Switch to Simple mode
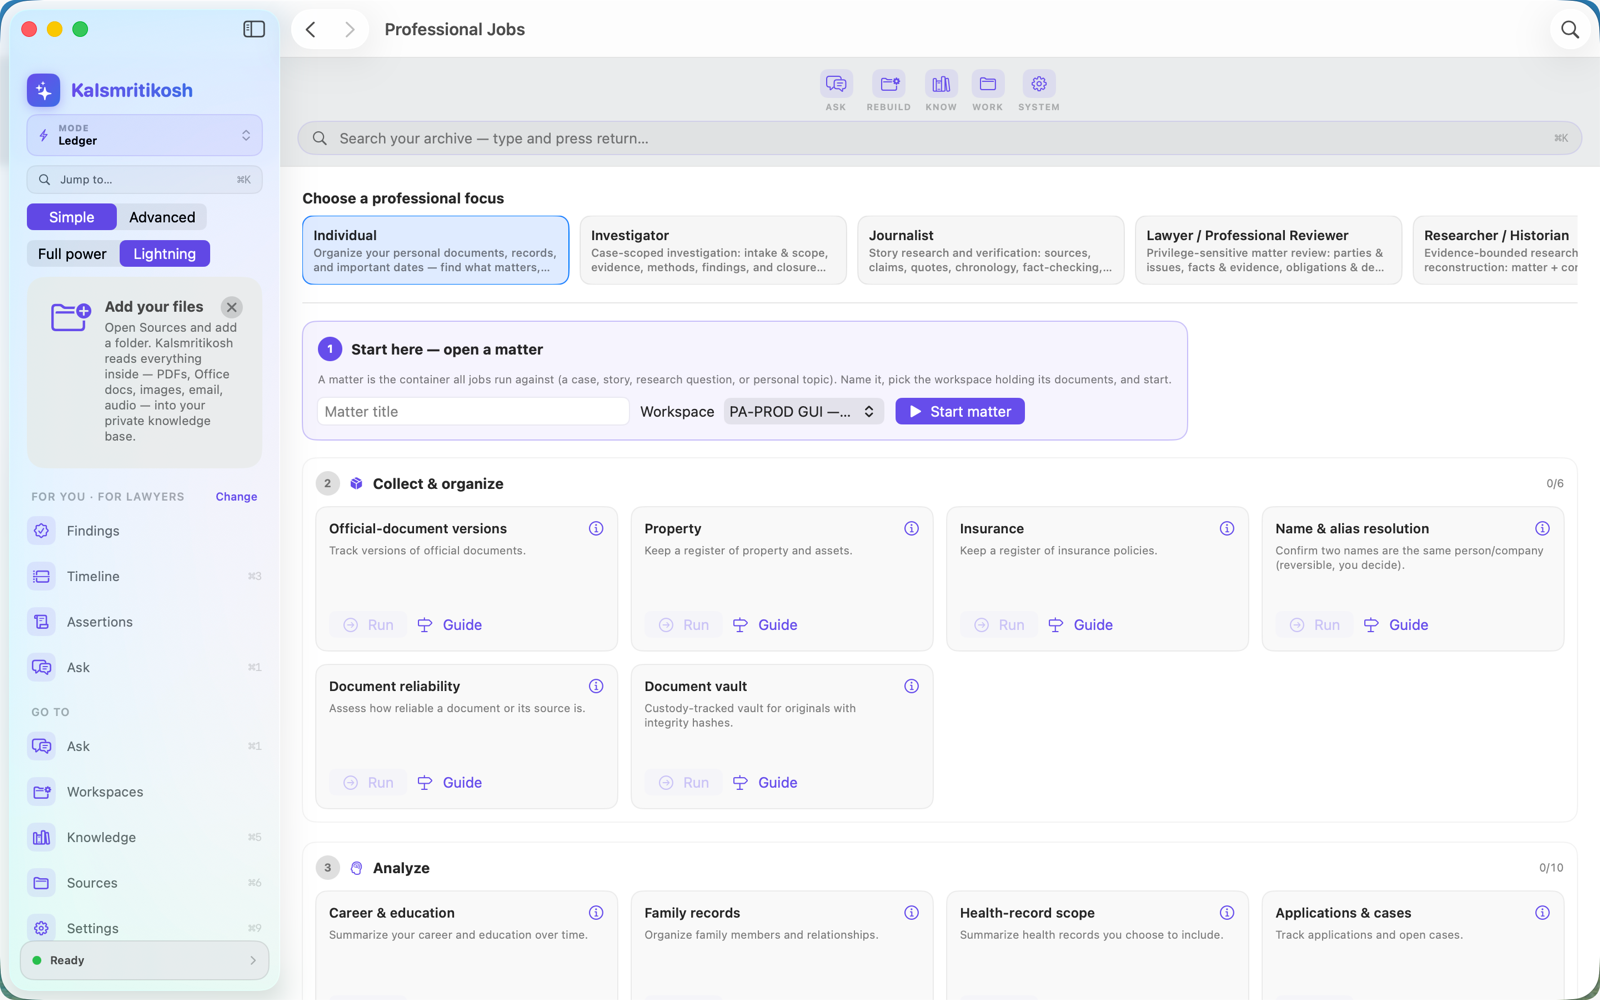 [x=72, y=217]
